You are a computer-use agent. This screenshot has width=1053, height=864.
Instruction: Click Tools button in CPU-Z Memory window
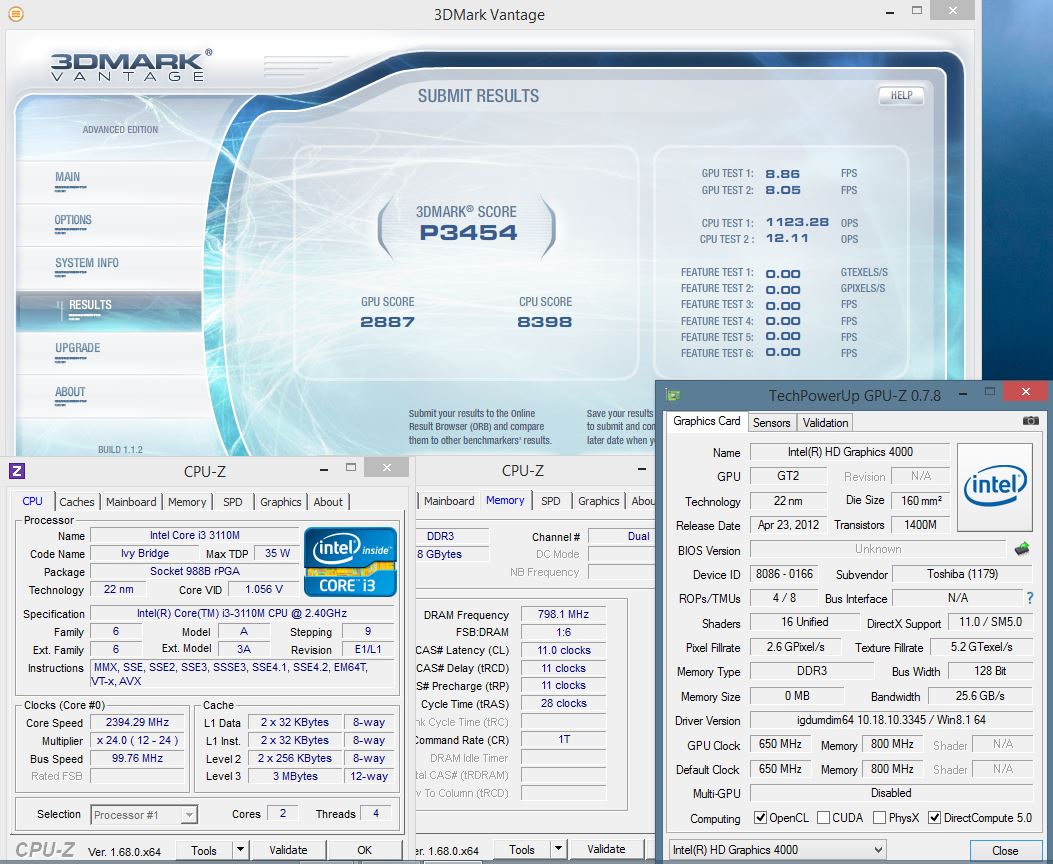(522, 849)
